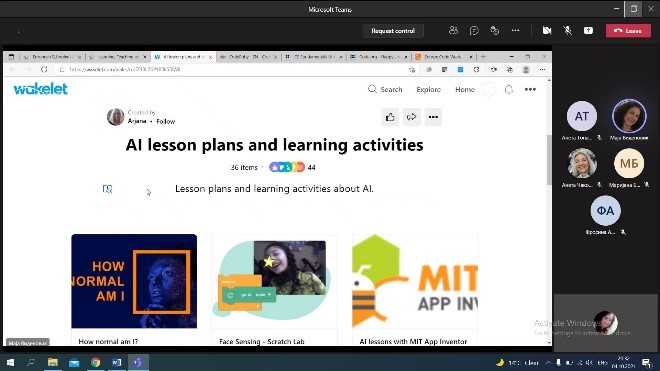660x371 pixels.
Task: Open Microsoft Word from taskbar
Action: 117,362
